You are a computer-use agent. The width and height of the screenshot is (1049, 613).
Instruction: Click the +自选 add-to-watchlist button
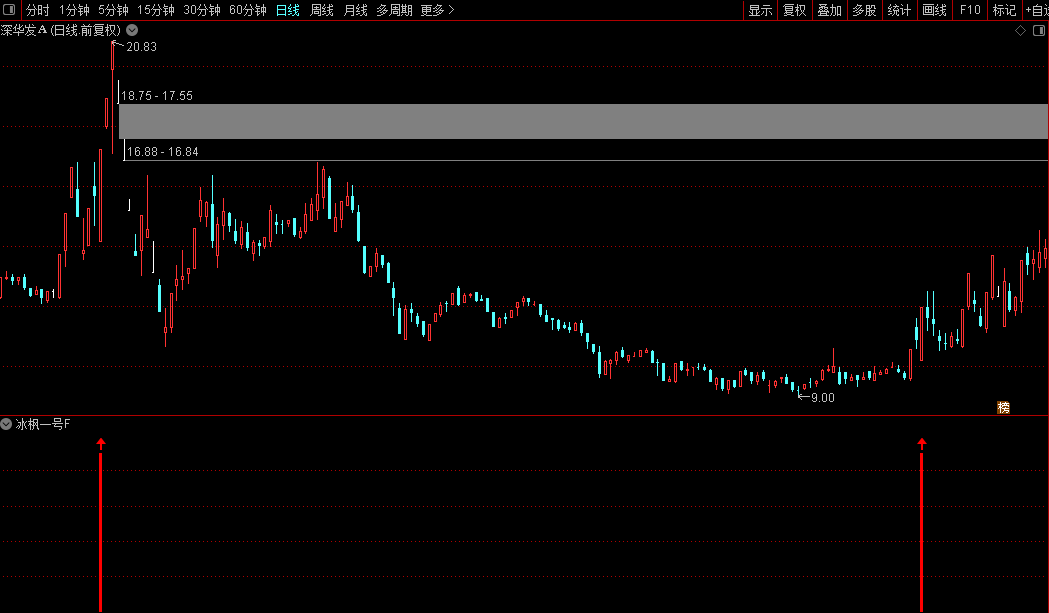click(x=1036, y=10)
